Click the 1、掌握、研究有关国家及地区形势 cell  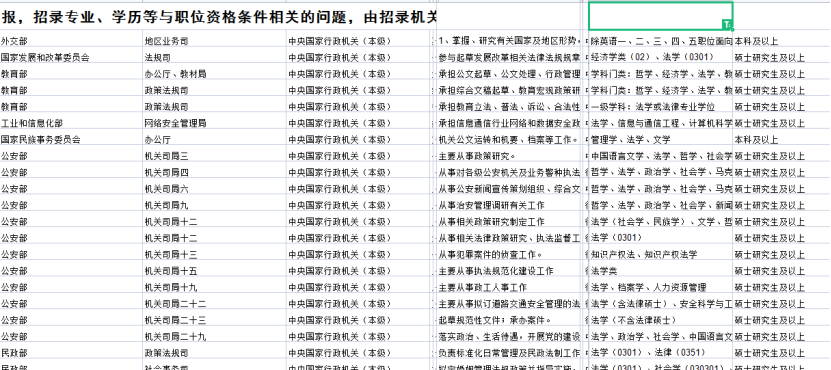pyautogui.click(x=510, y=41)
